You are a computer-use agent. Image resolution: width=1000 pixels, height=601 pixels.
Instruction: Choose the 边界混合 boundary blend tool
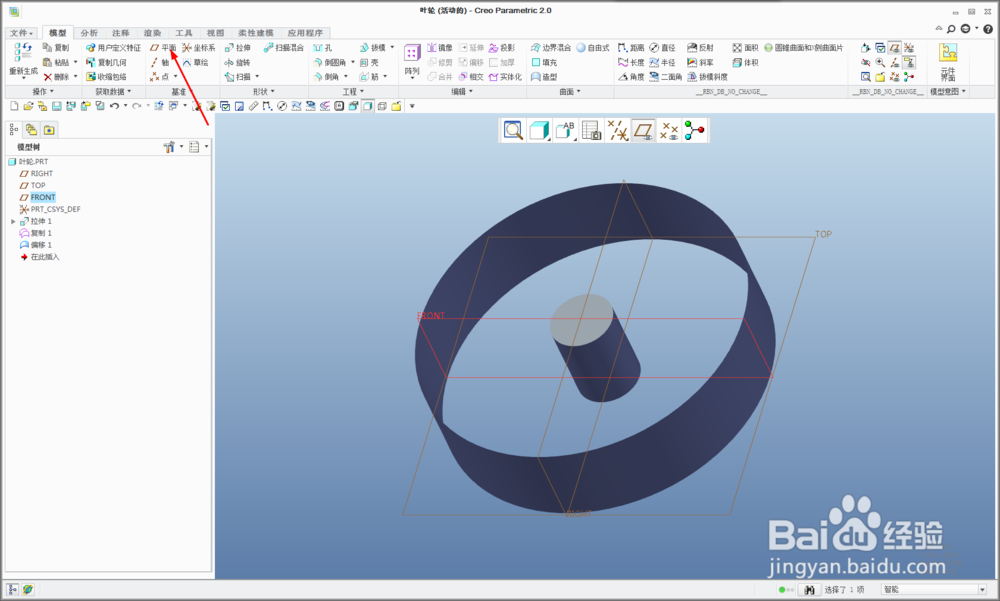pyautogui.click(x=551, y=48)
